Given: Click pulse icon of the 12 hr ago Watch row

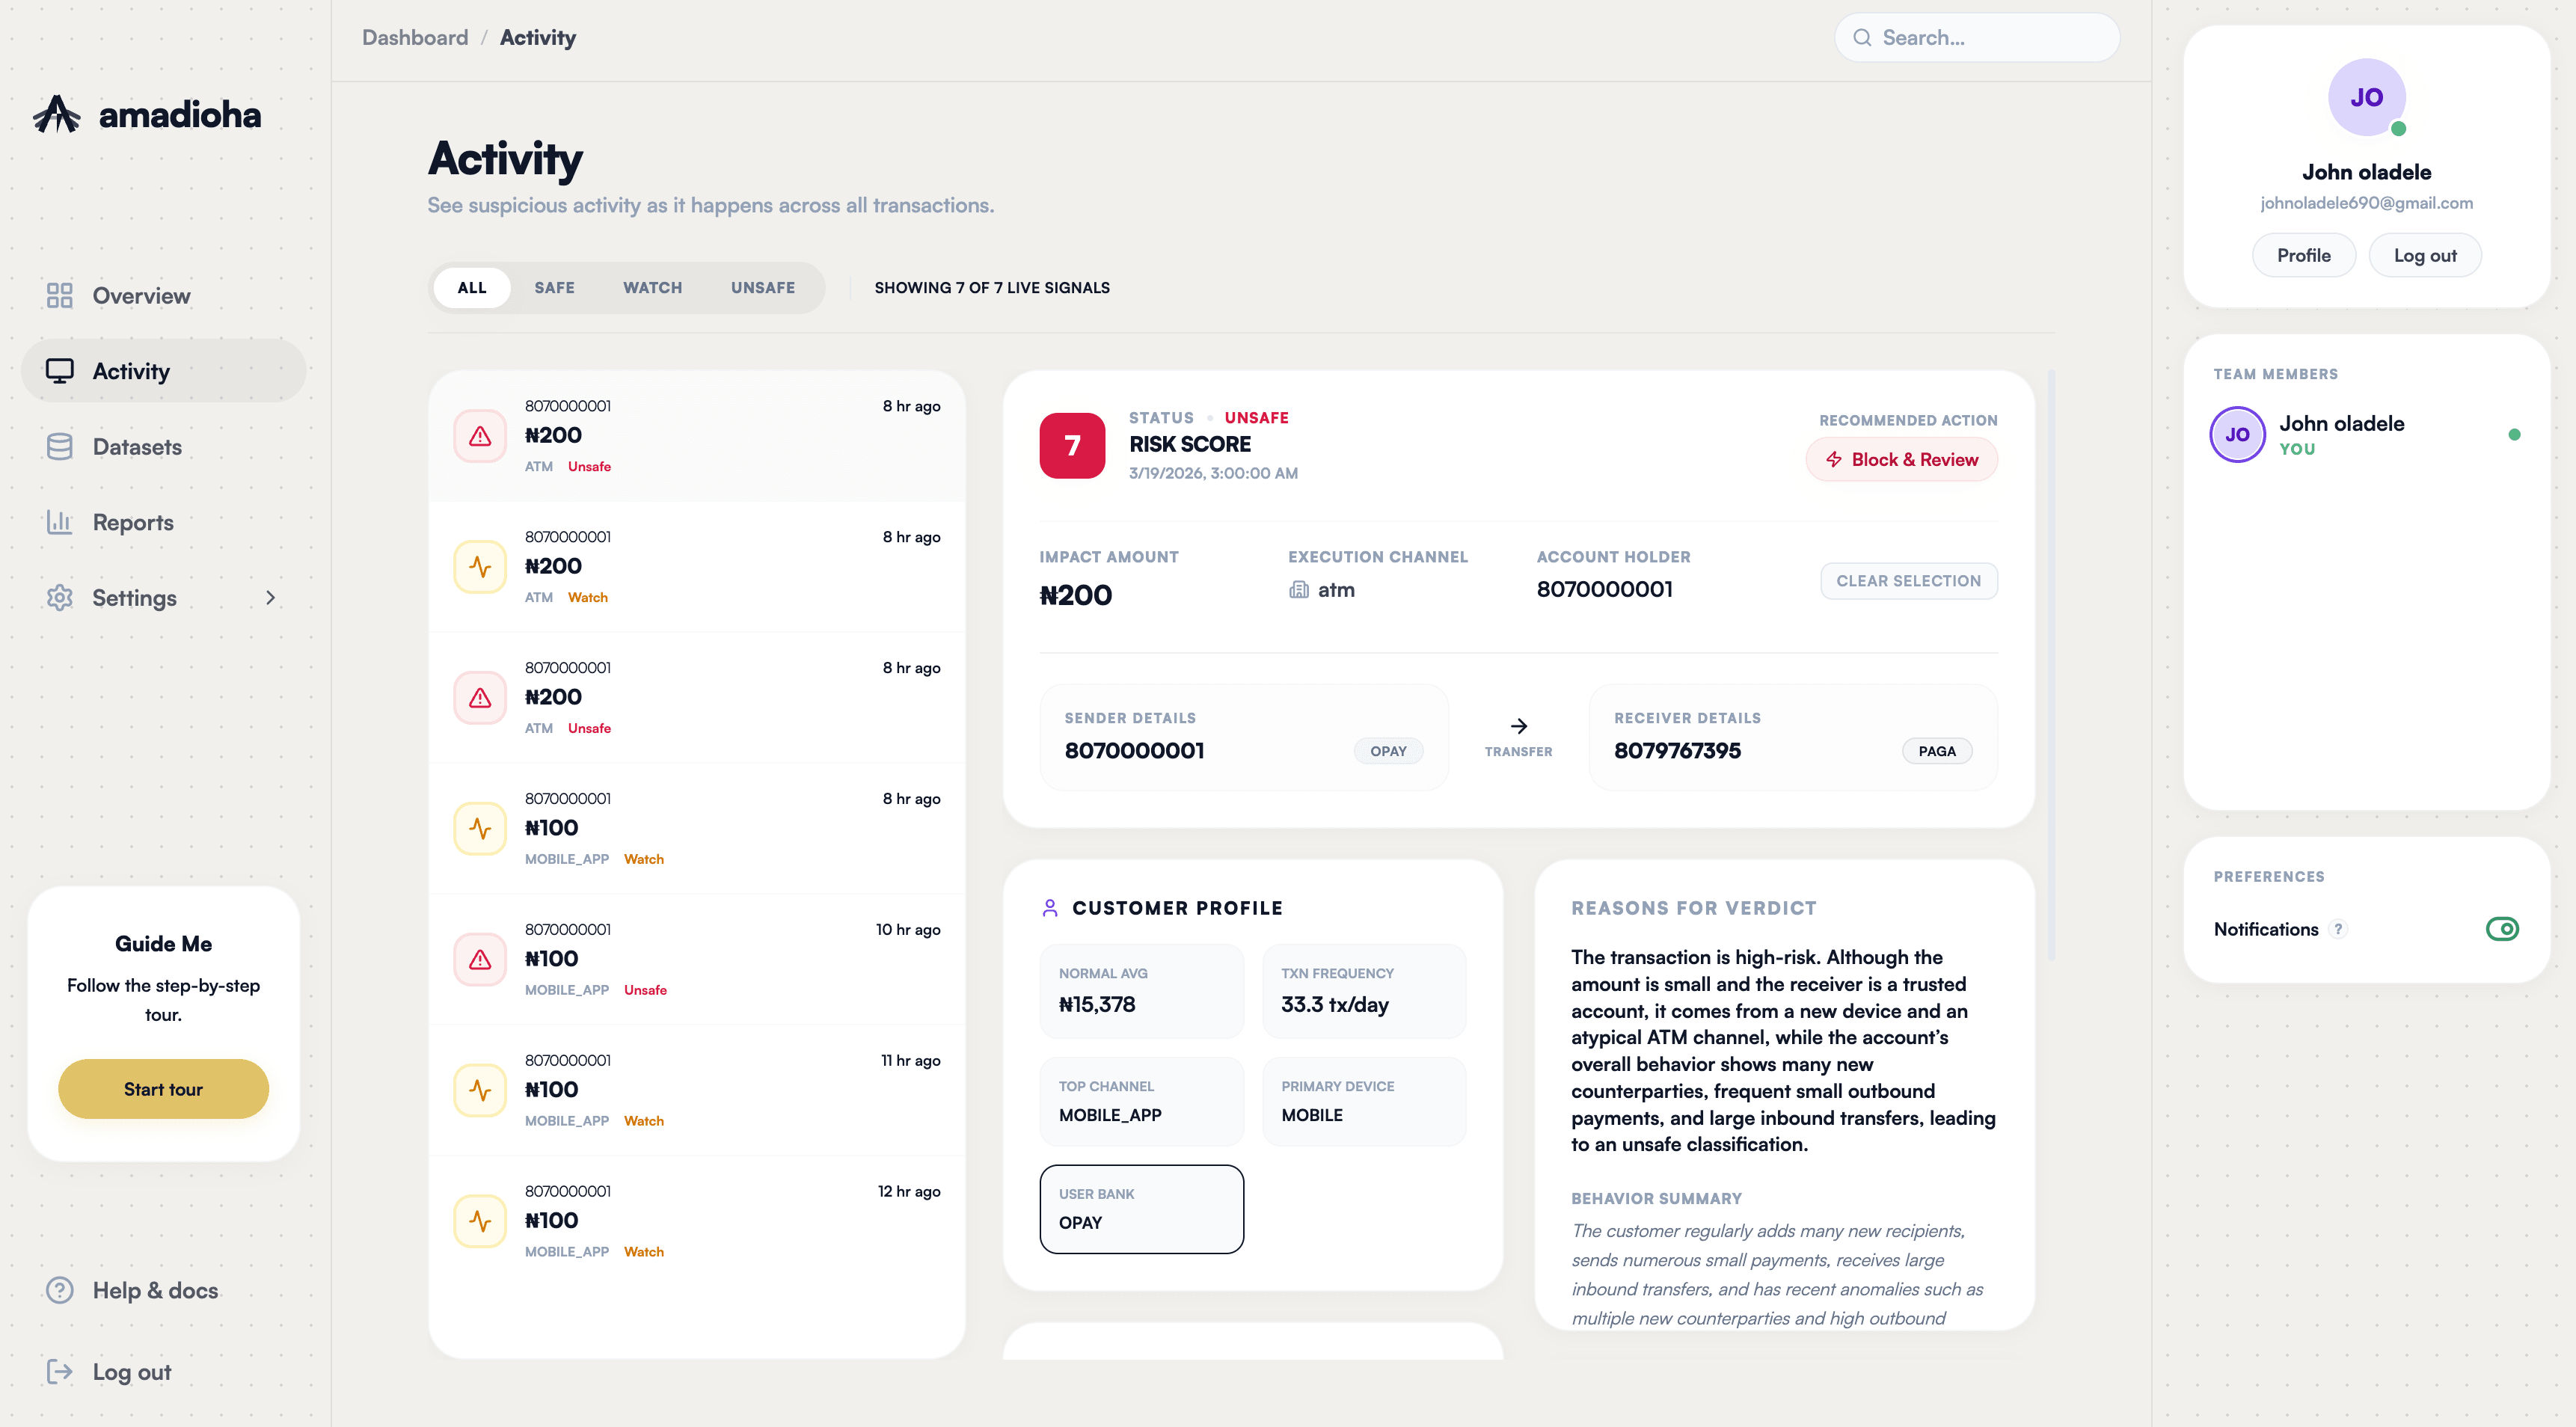Looking at the screenshot, I should 480,1222.
